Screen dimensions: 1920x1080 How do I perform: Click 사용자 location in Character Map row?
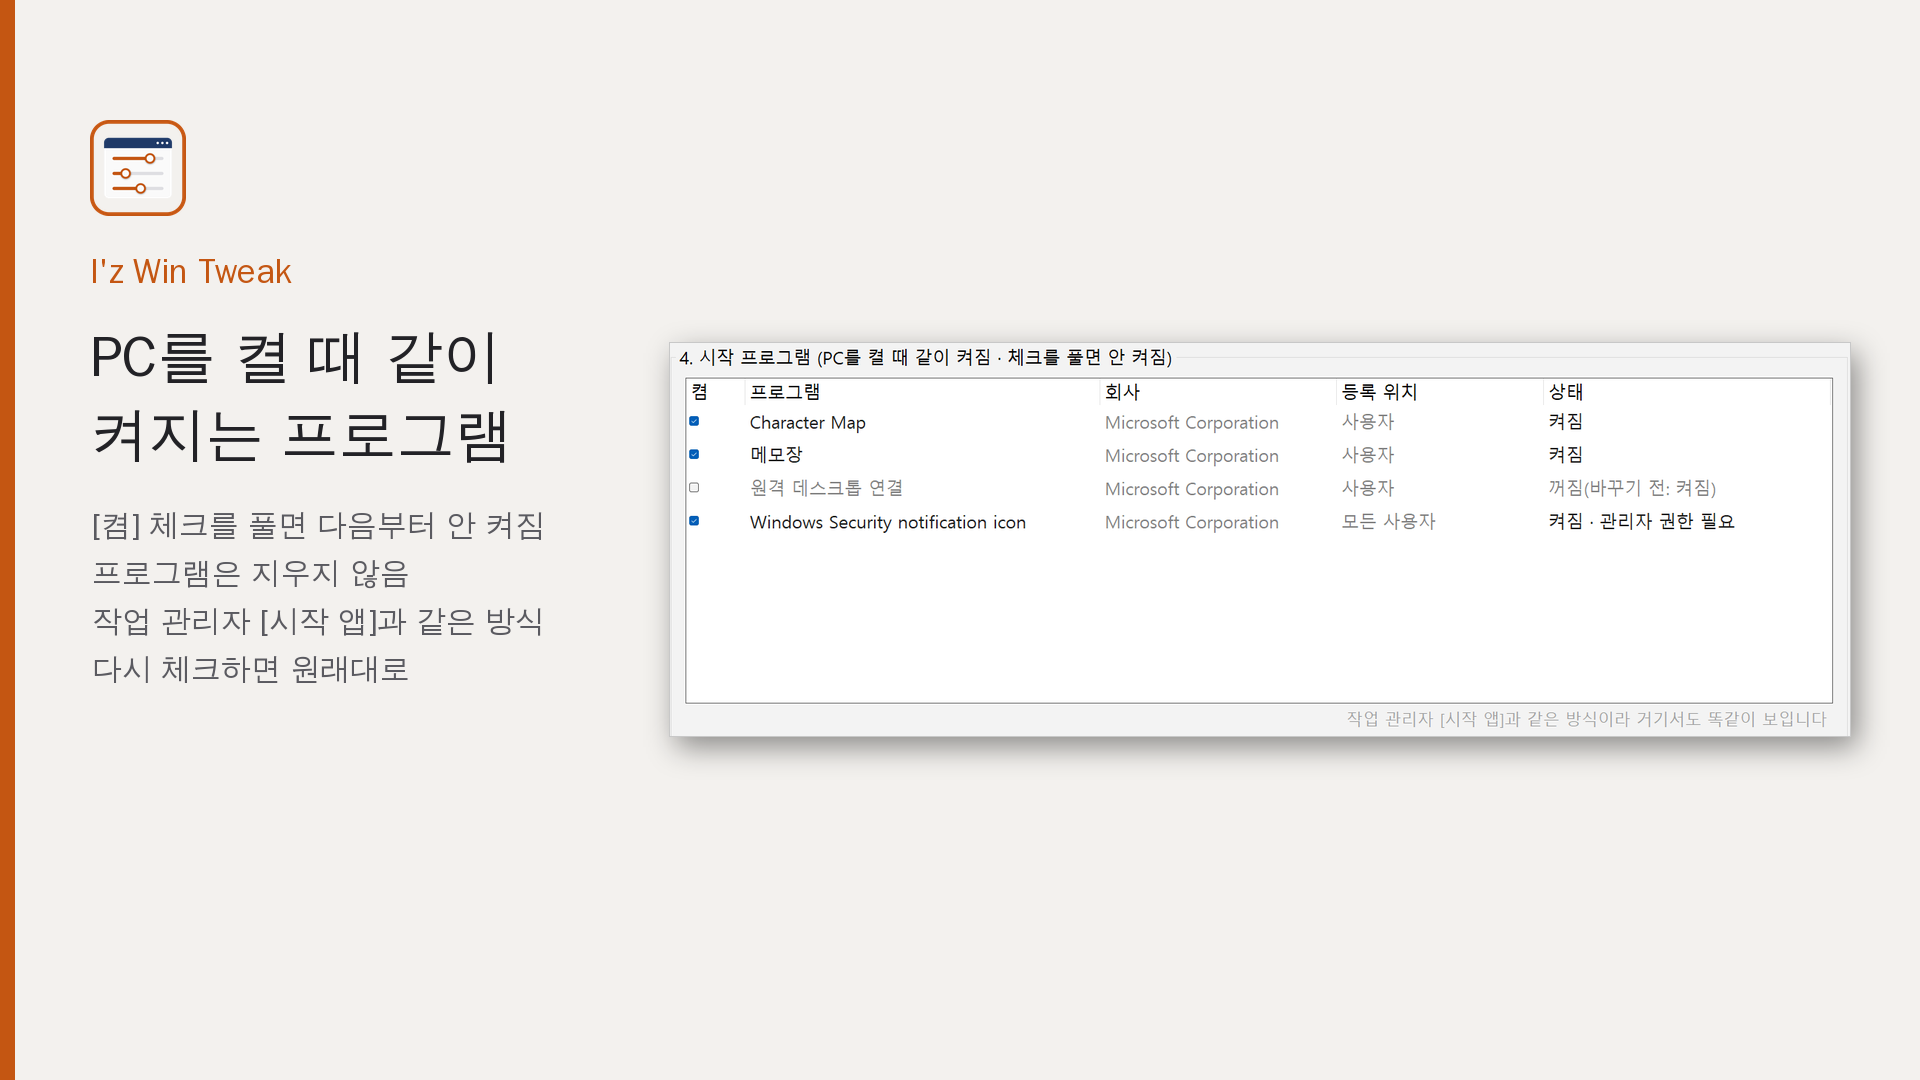click(1368, 422)
